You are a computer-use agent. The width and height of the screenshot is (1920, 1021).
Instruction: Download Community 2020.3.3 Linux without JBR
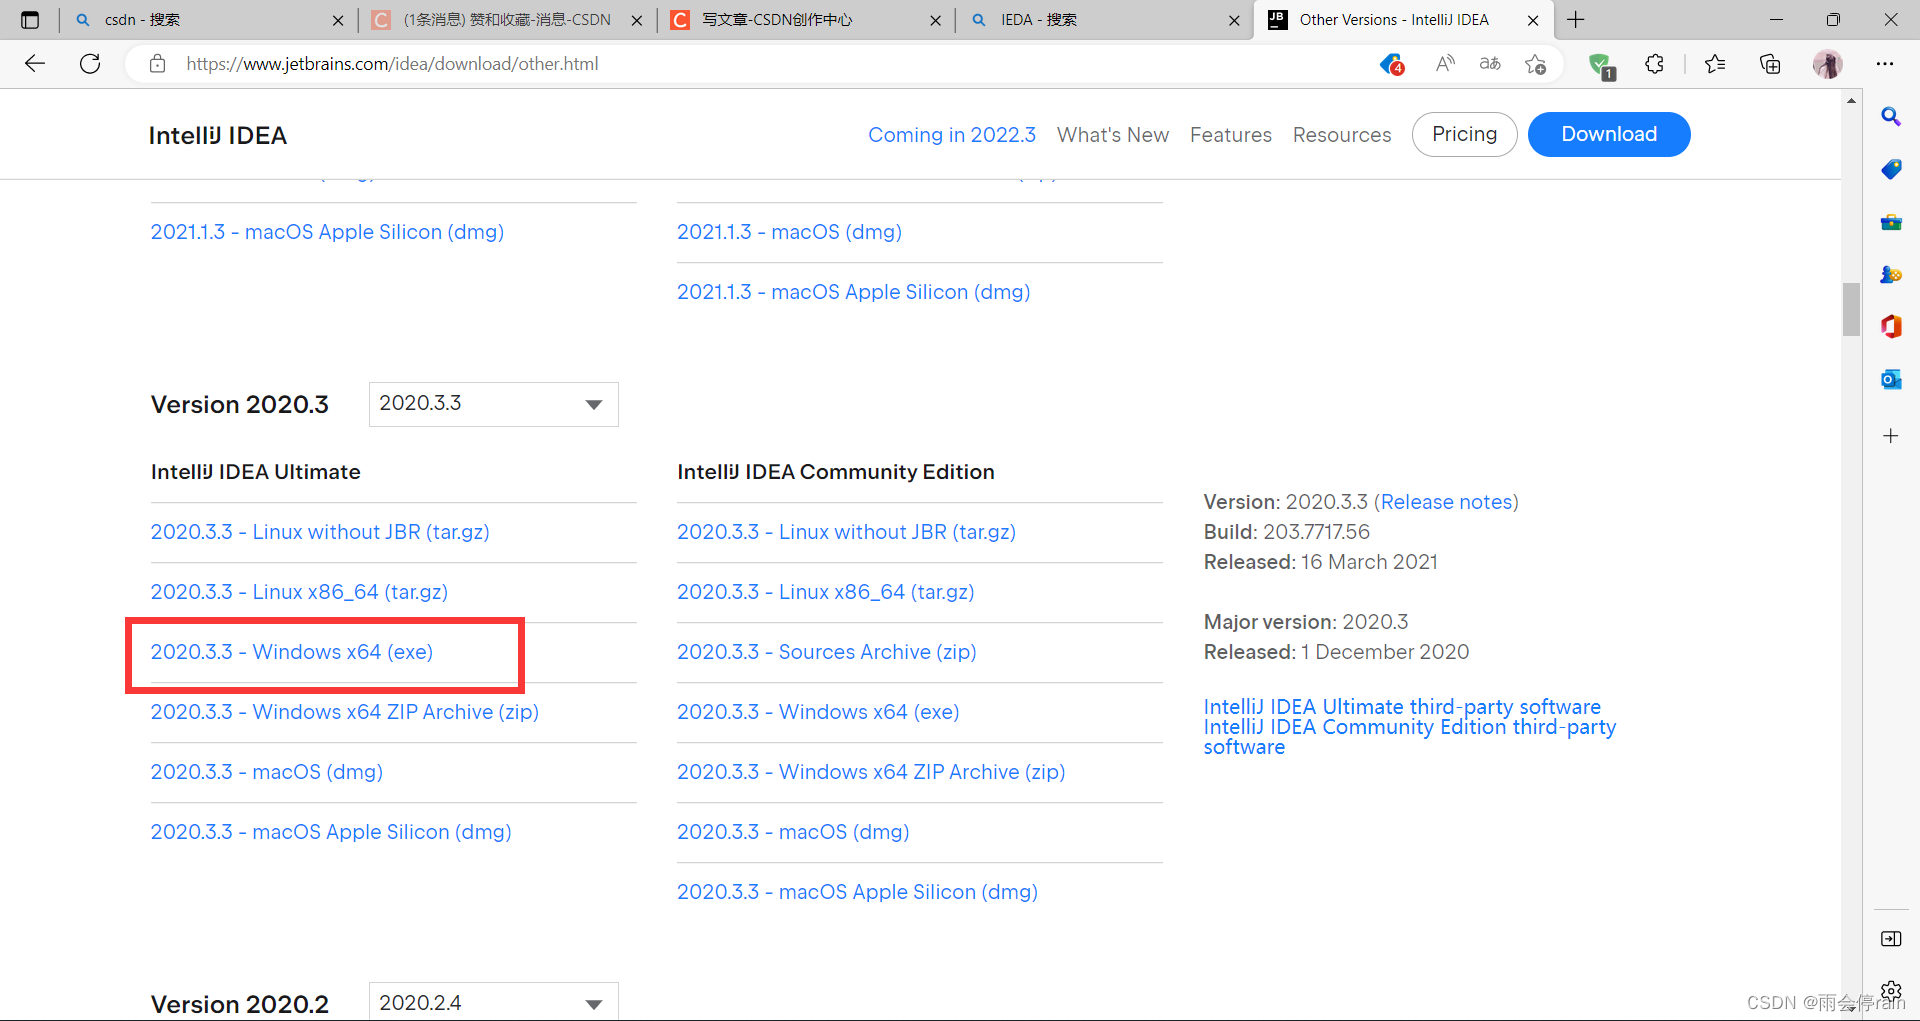coord(847,532)
